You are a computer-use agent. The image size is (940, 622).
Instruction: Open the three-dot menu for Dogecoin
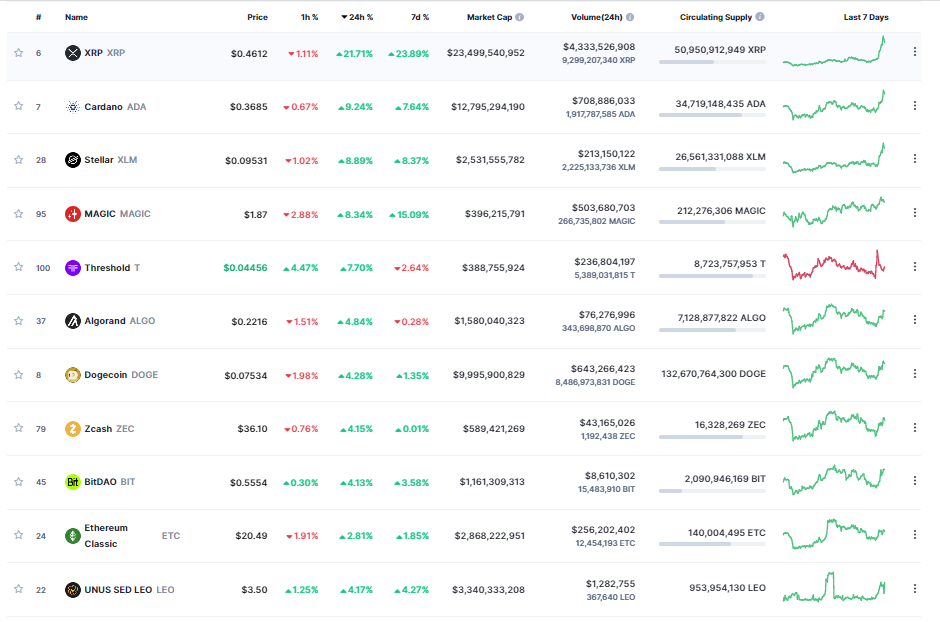point(915,374)
